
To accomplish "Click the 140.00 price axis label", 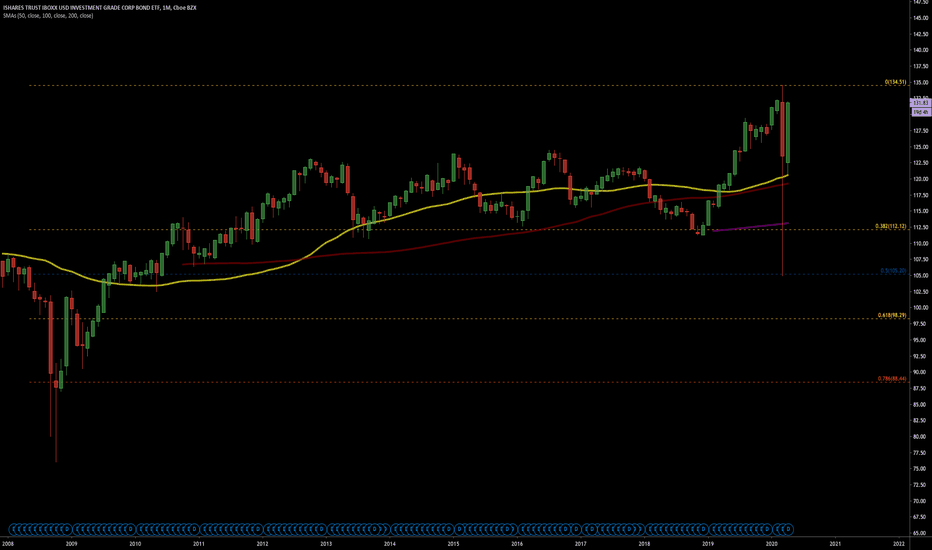I will [x=921, y=50].
